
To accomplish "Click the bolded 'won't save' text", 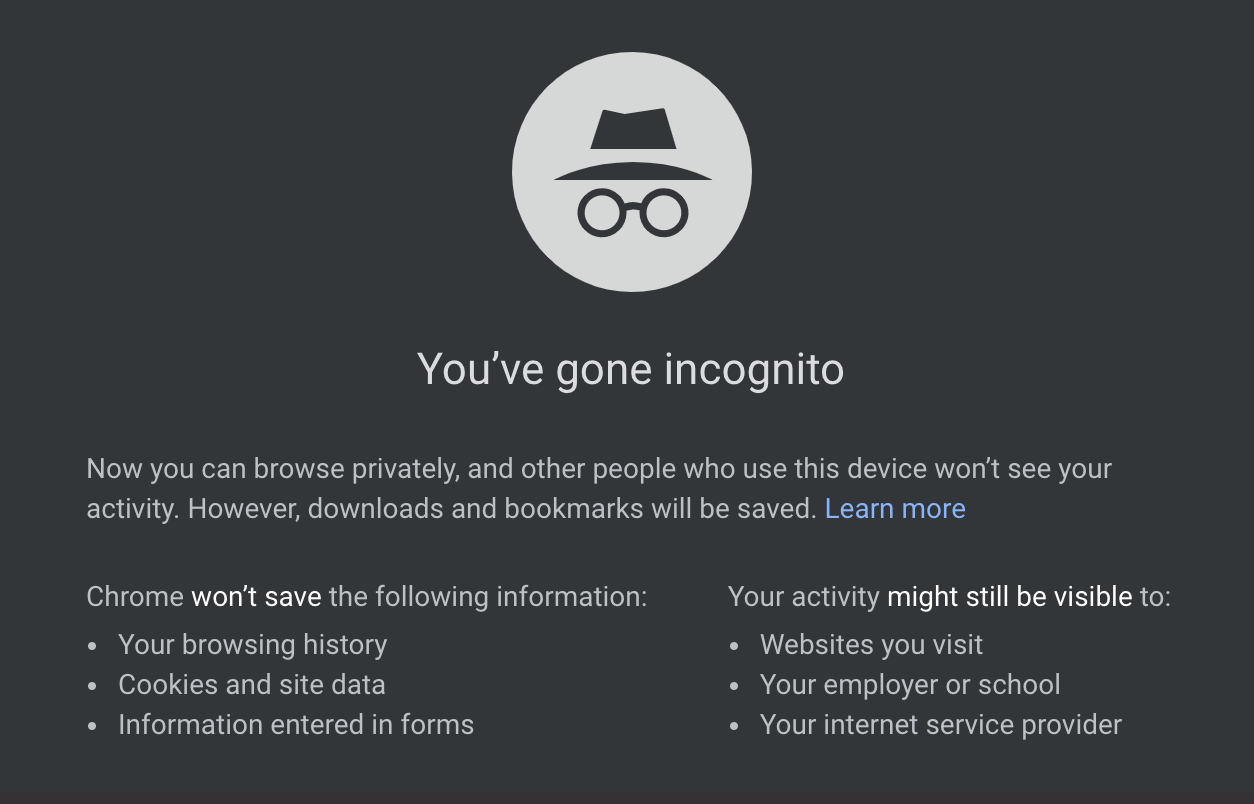I will pos(256,596).
